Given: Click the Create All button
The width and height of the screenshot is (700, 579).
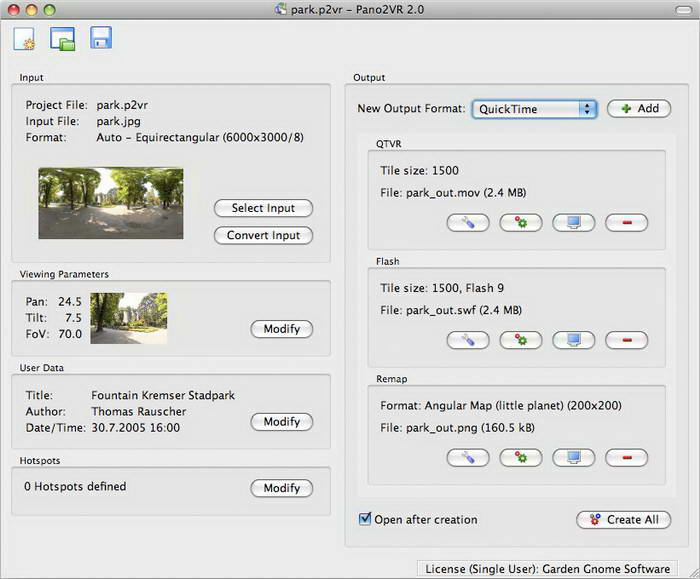Looking at the screenshot, I should (623, 519).
